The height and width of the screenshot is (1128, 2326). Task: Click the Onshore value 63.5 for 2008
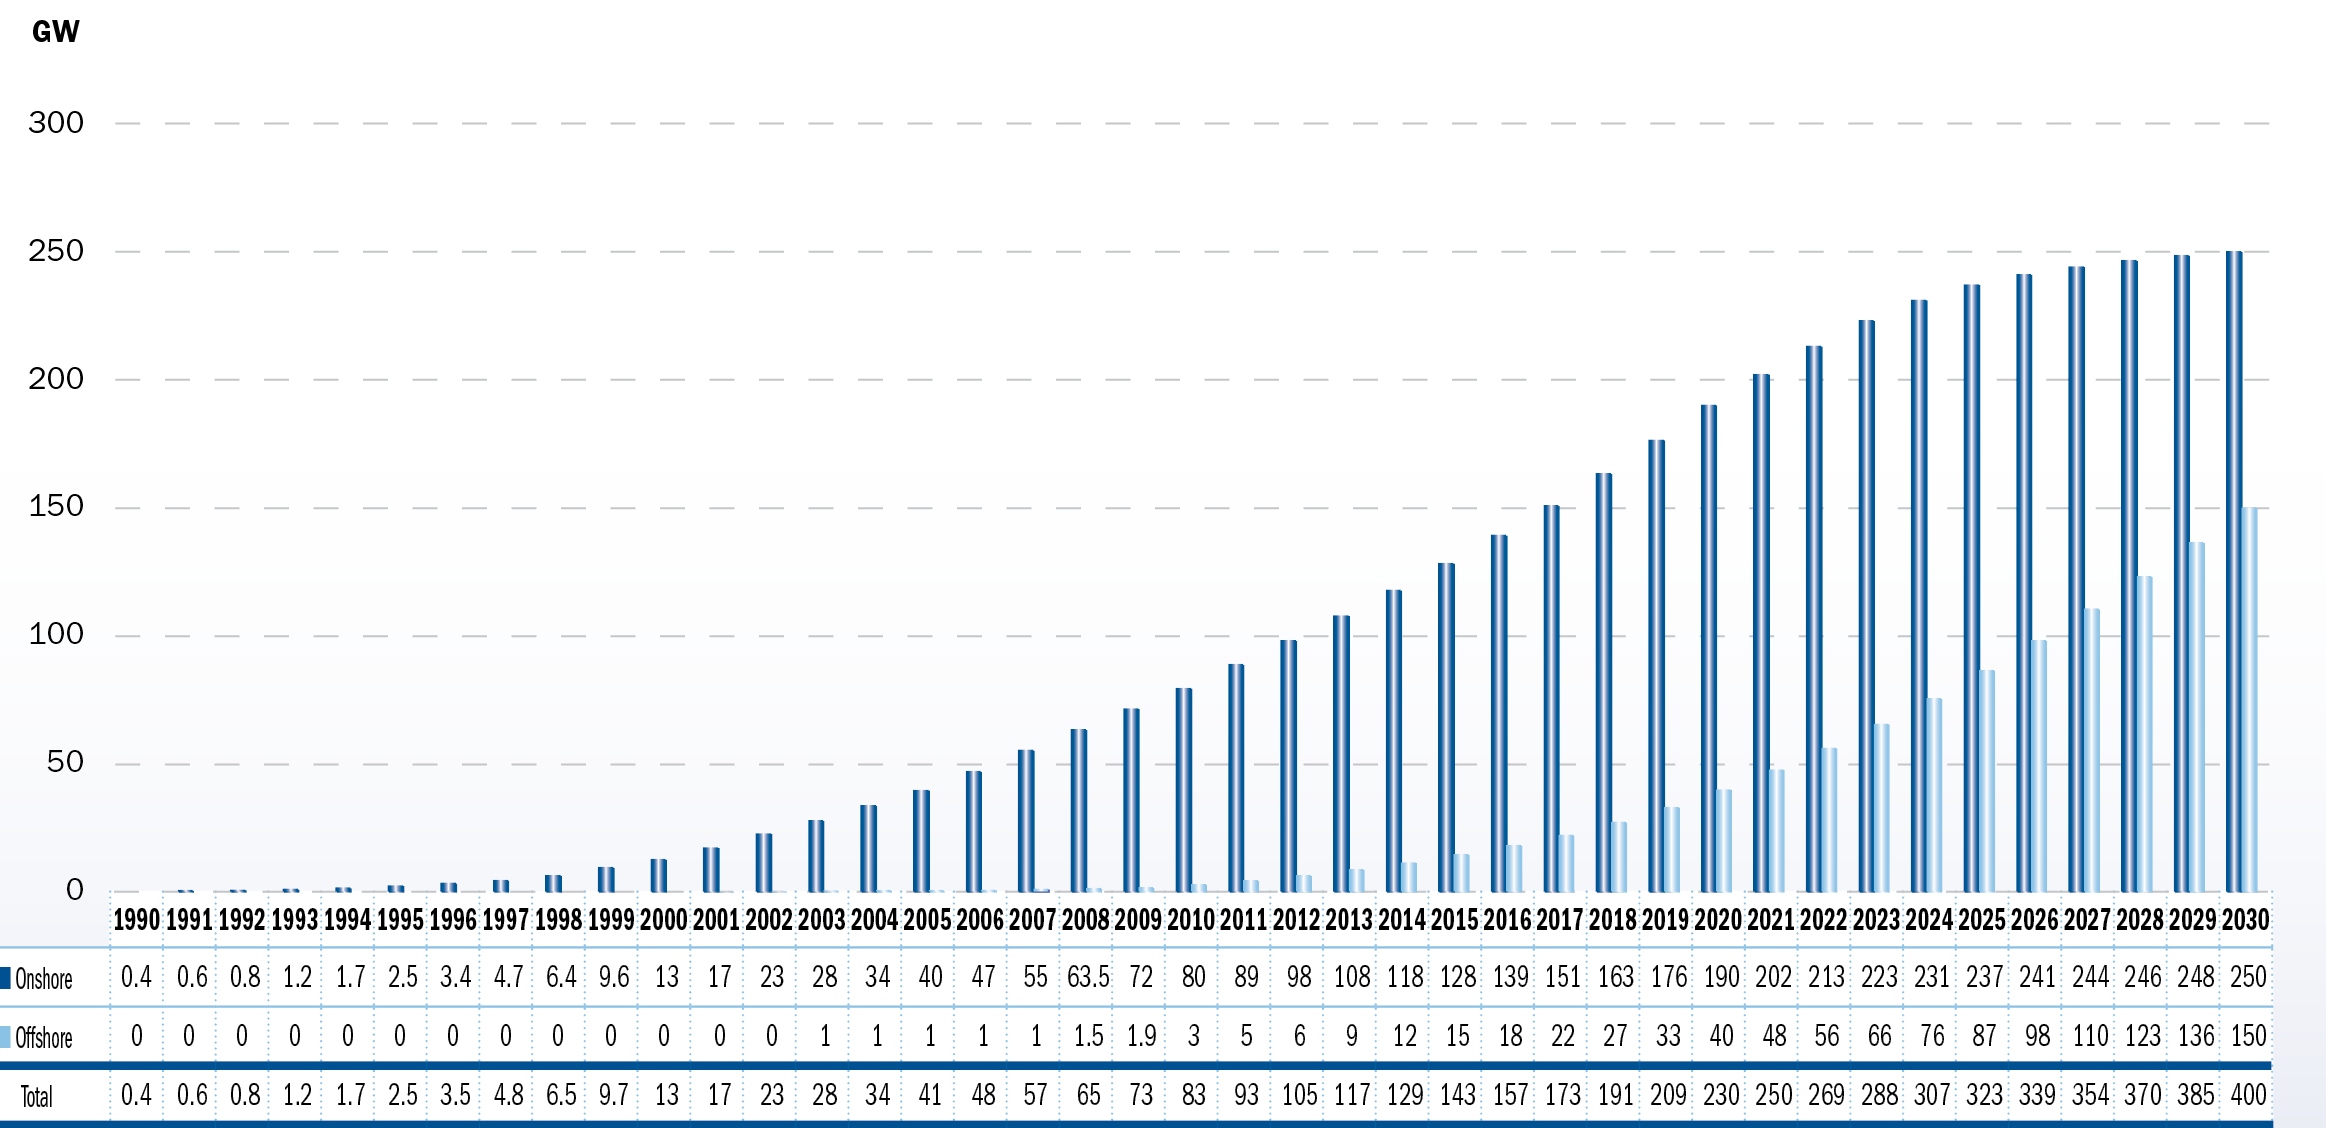[x=1088, y=977]
